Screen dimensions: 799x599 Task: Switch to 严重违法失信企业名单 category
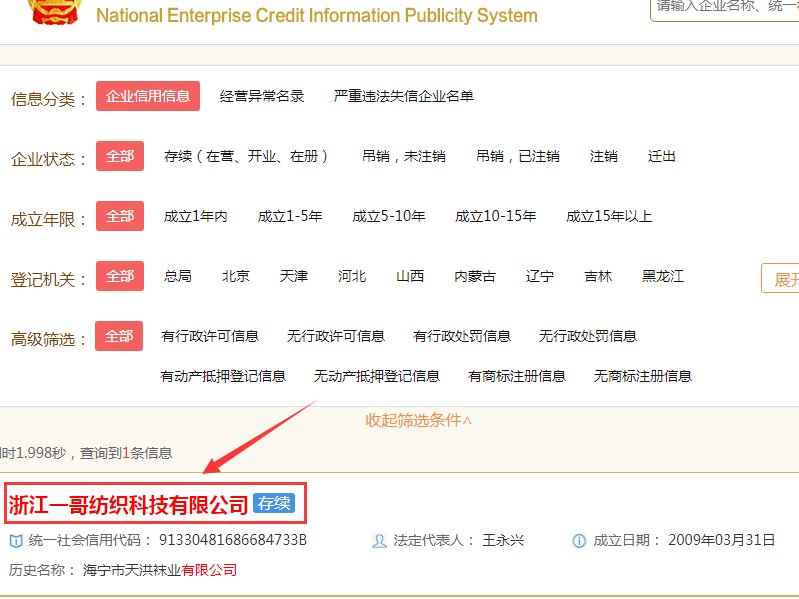tap(404, 96)
